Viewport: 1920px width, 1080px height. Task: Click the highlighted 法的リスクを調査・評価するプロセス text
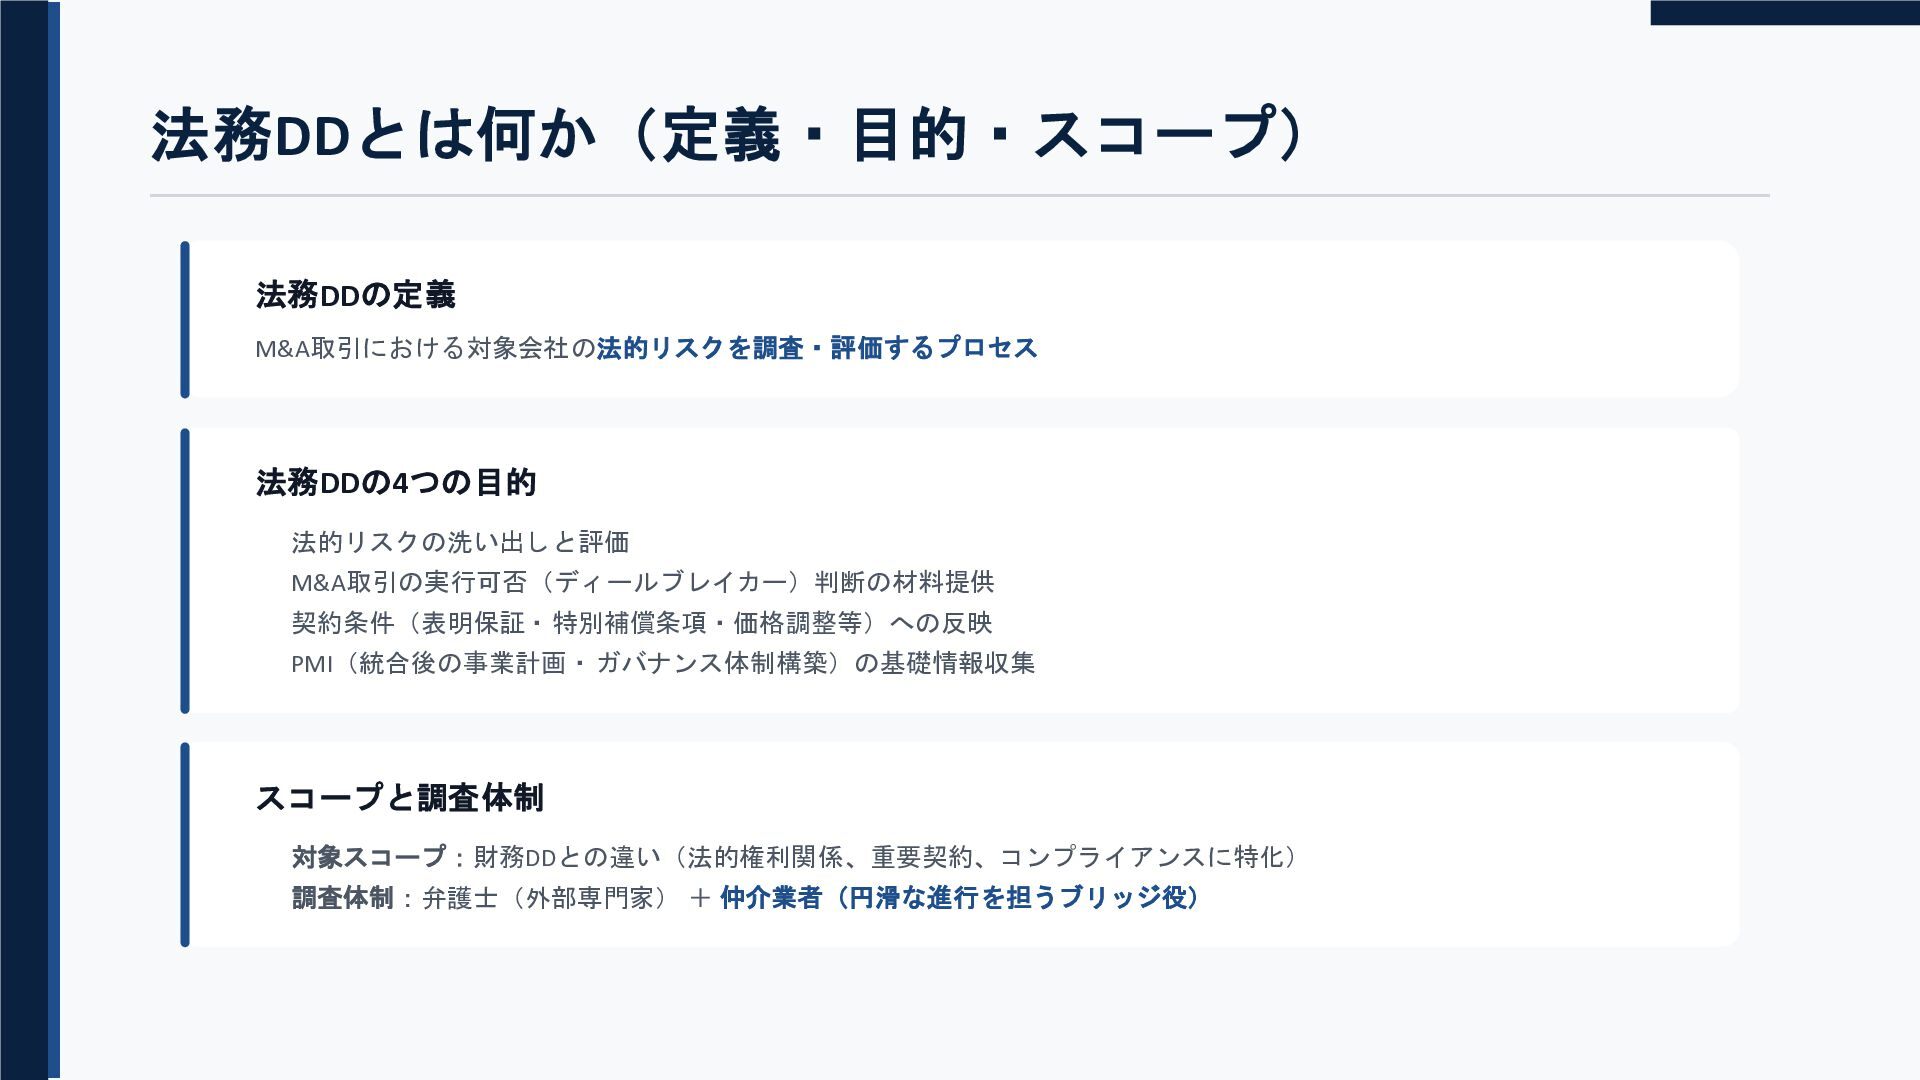(x=817, y=348)
